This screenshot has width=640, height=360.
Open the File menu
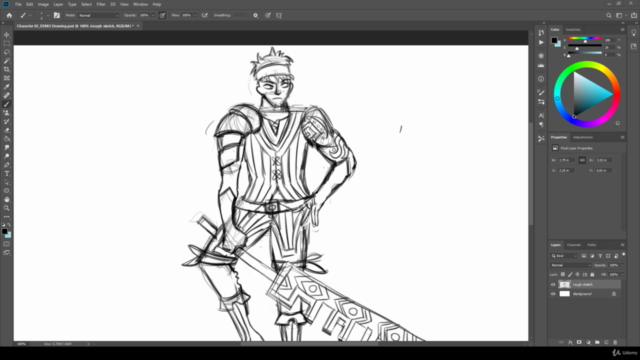[18, 4]
